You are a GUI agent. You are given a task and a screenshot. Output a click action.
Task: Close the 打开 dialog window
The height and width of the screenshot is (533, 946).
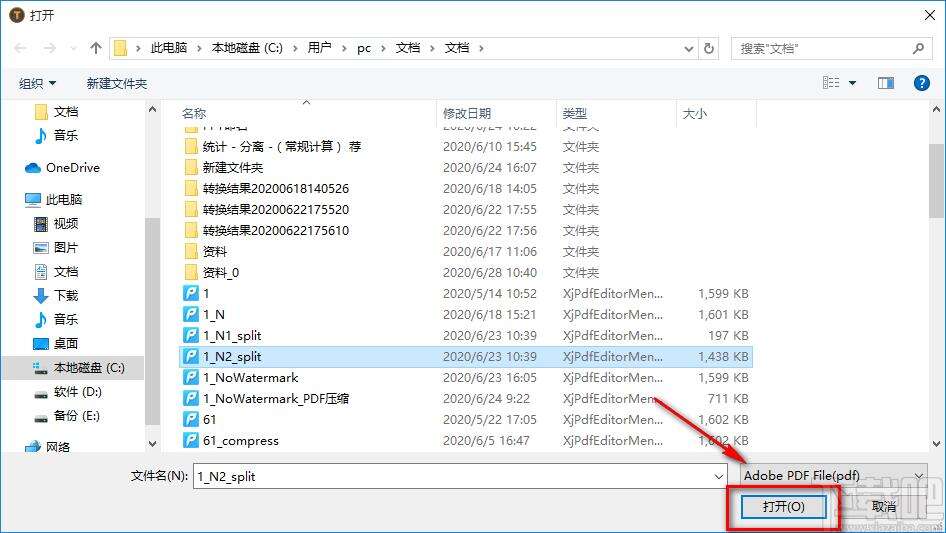pos(930,15)
